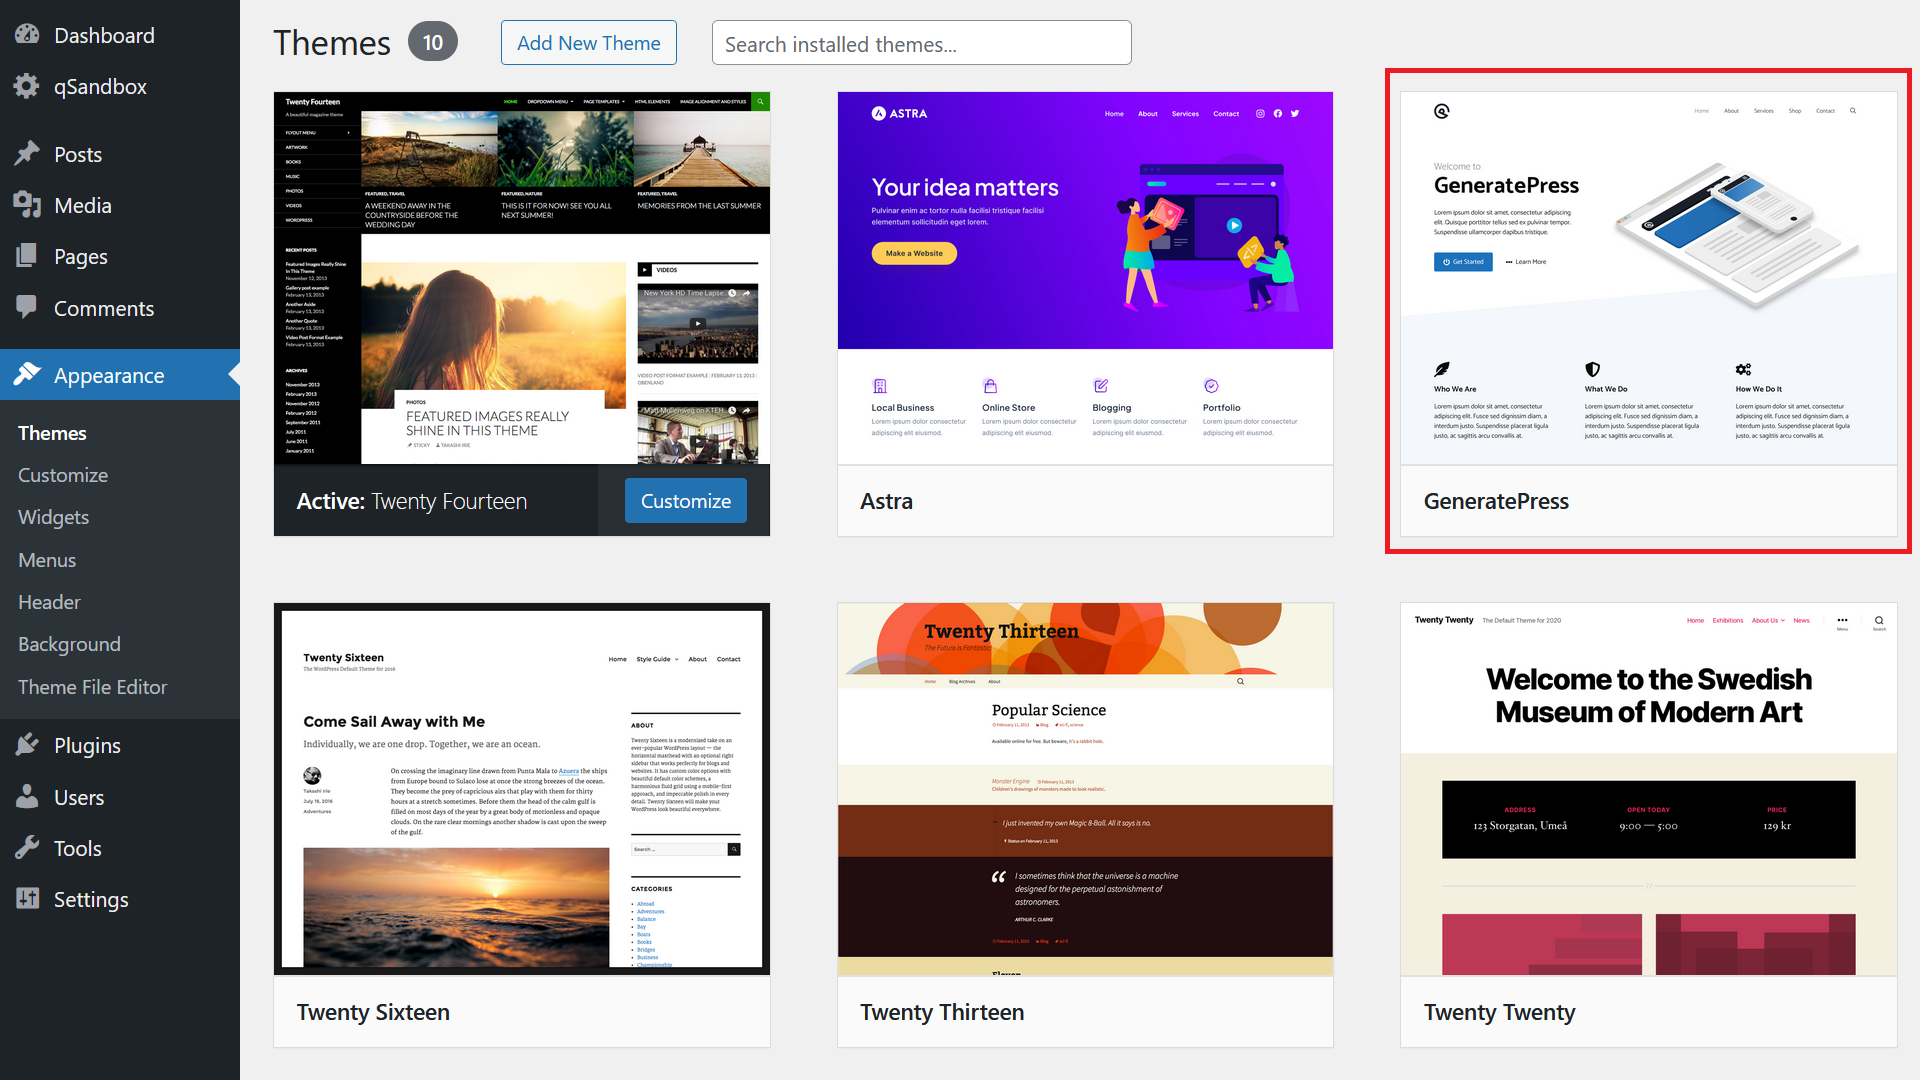Click the qSandbox gear icon
Image resolution: width=1920 pixels, height=1080 pixels.
click(x=27, y=86)
